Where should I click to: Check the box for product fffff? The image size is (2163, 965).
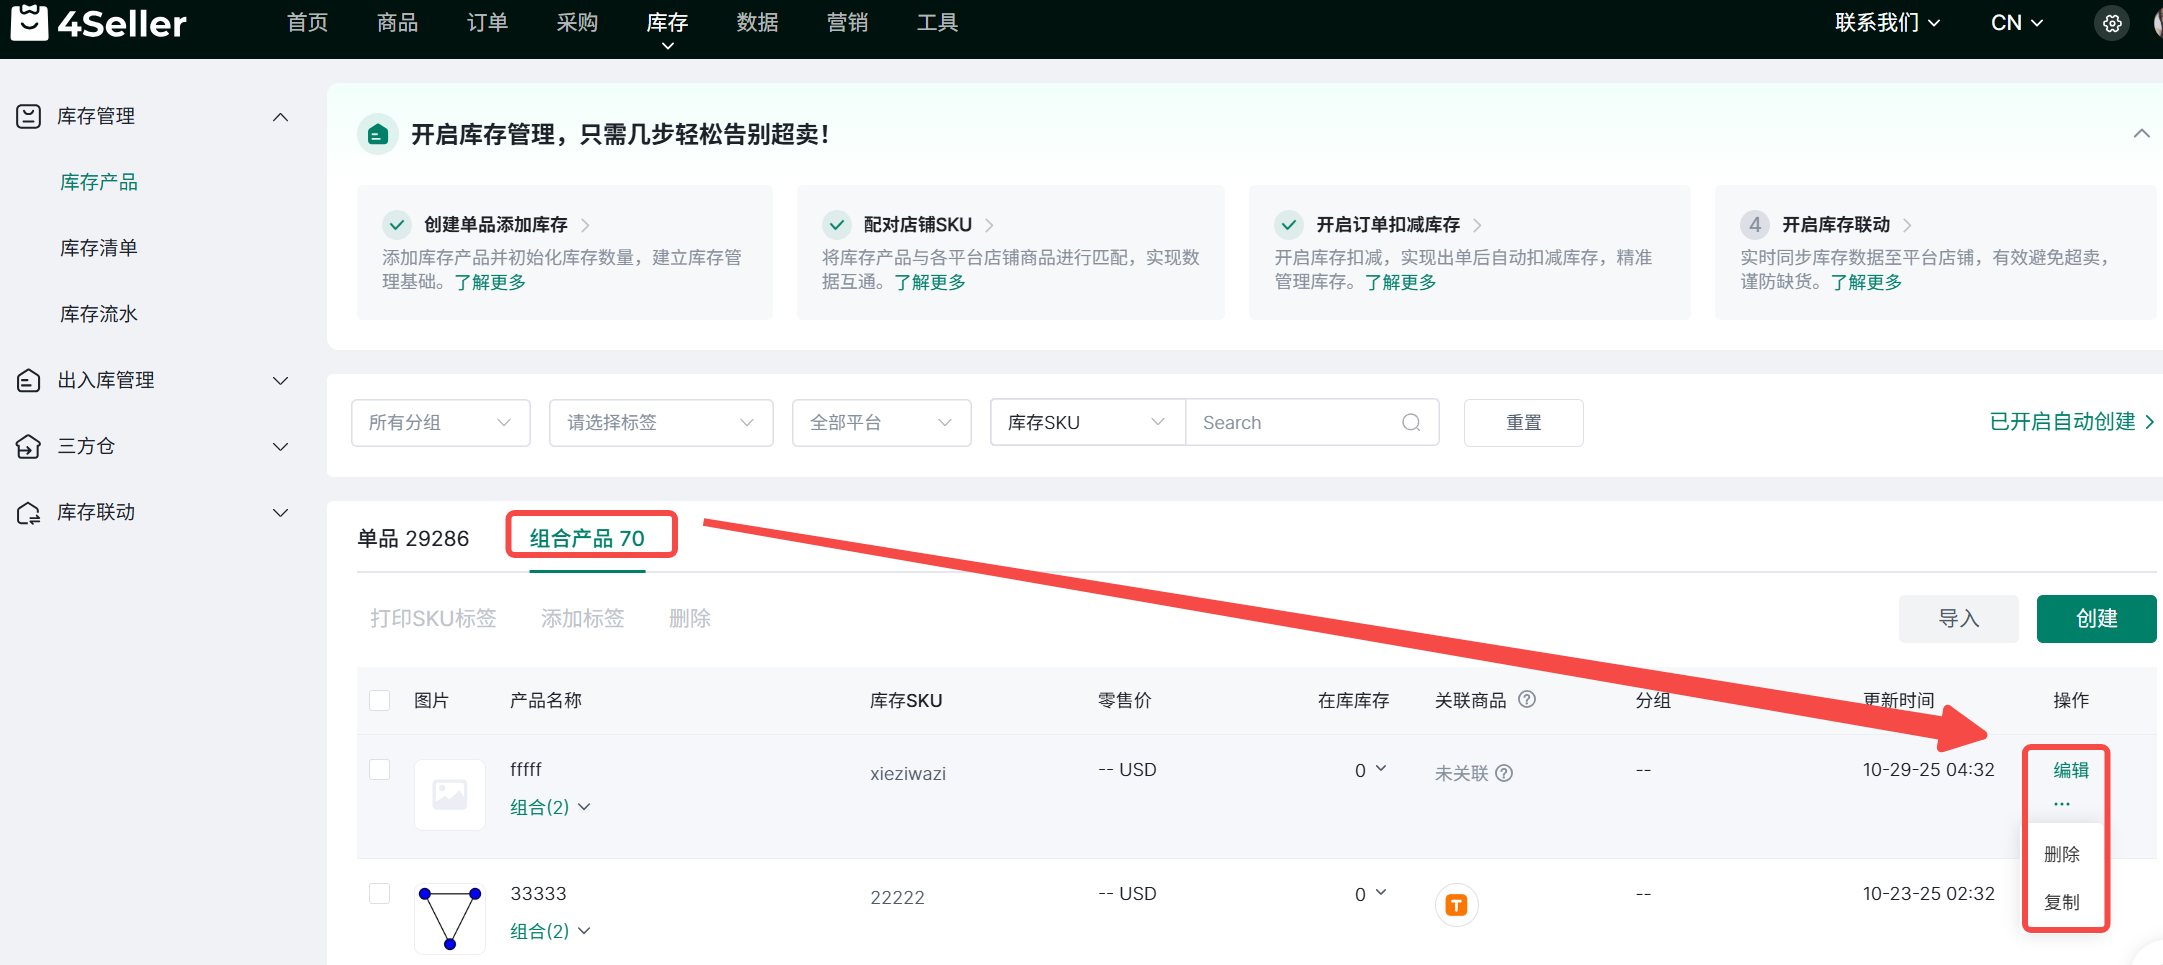[x=380, y=770]
